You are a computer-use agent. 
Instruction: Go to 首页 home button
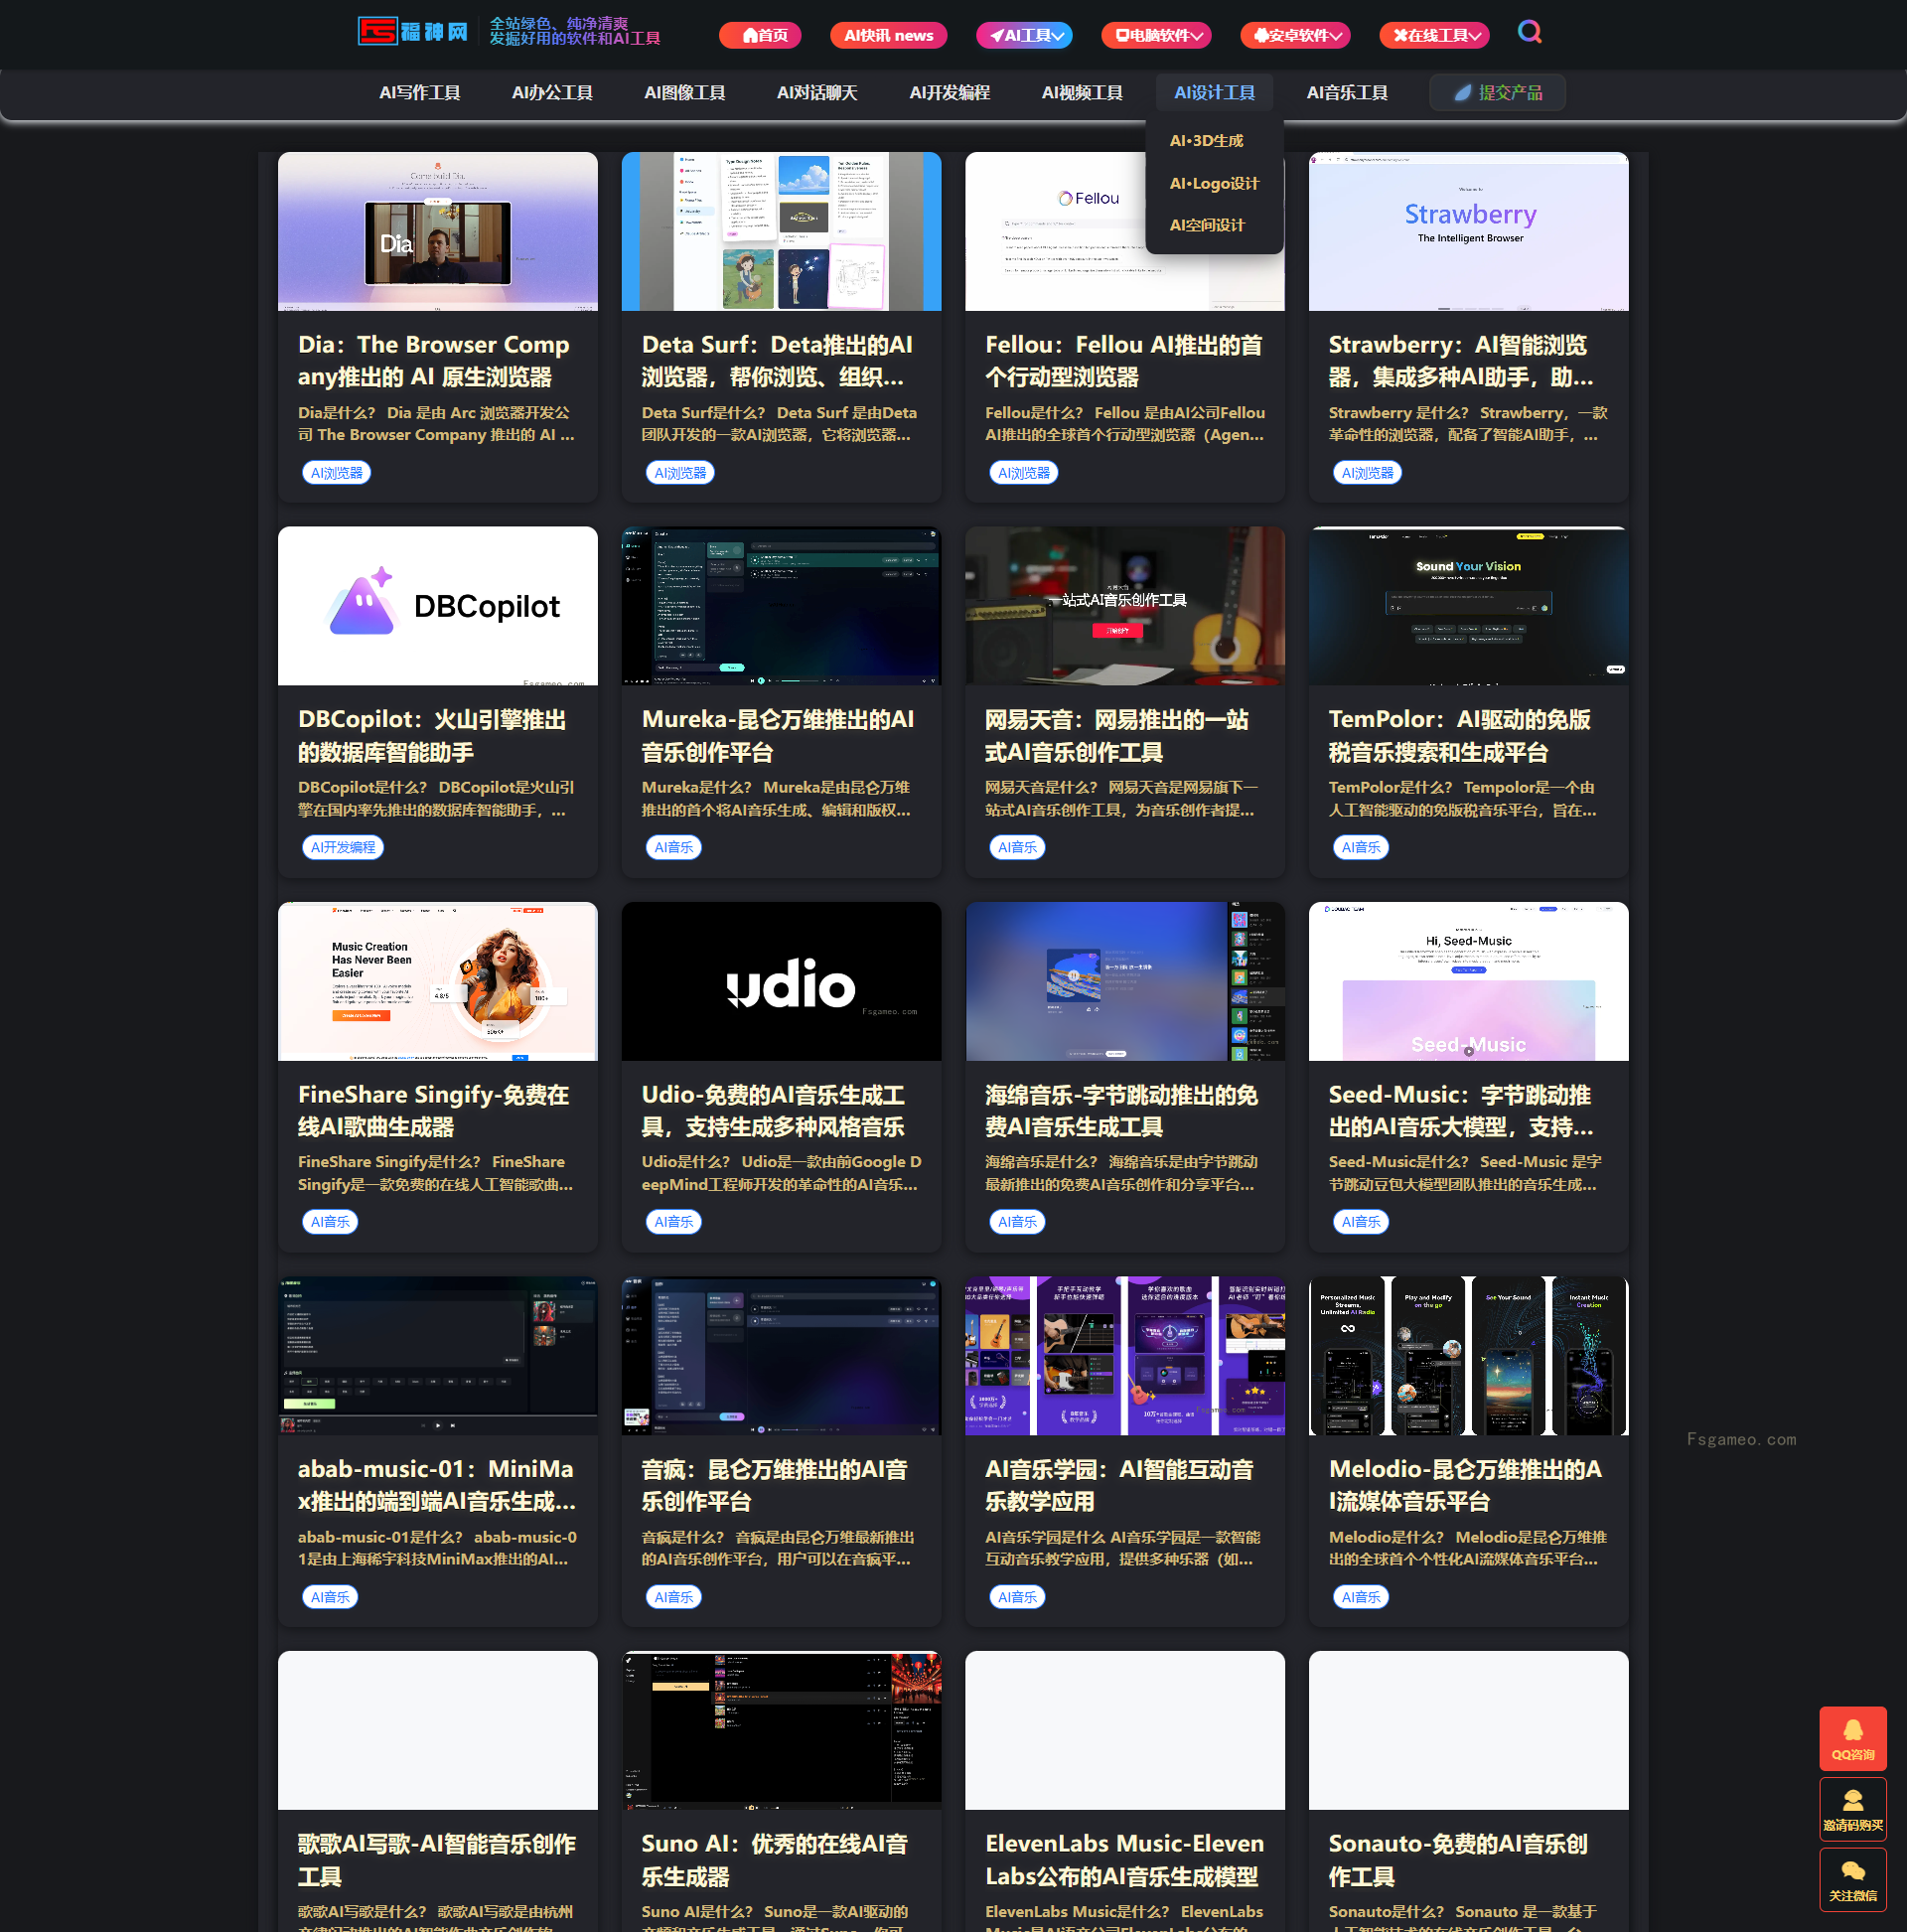[x=760, y=35]
